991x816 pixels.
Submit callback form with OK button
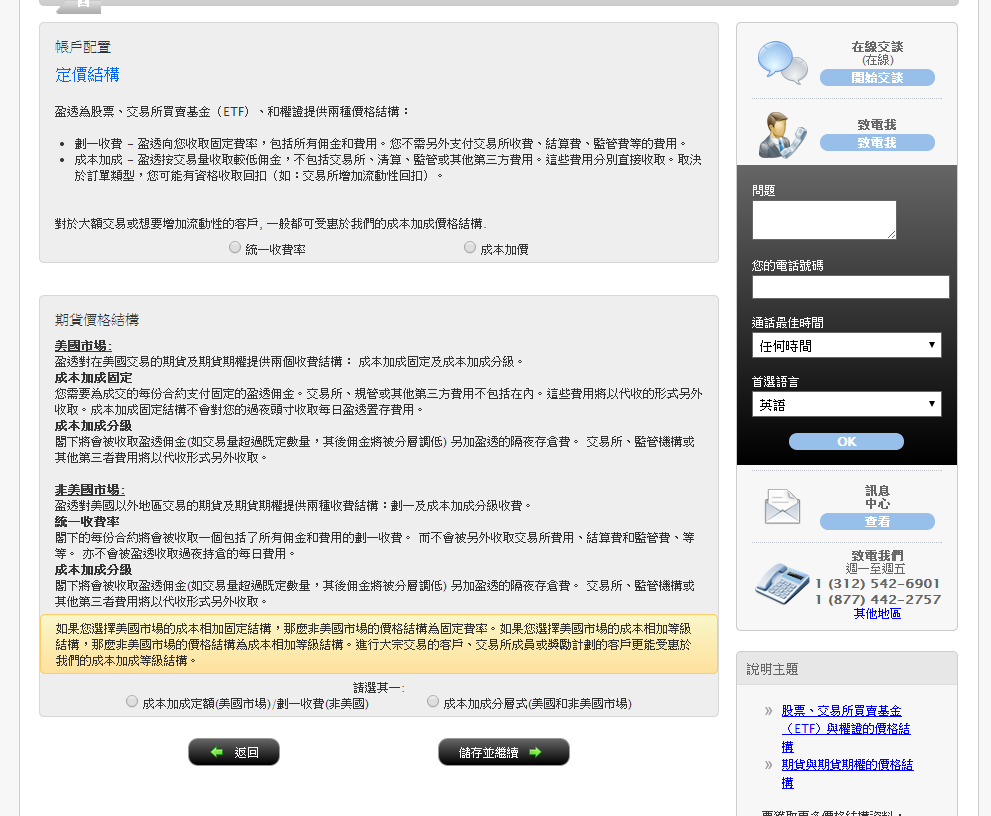pyautogui.click(x=846, y=442)
